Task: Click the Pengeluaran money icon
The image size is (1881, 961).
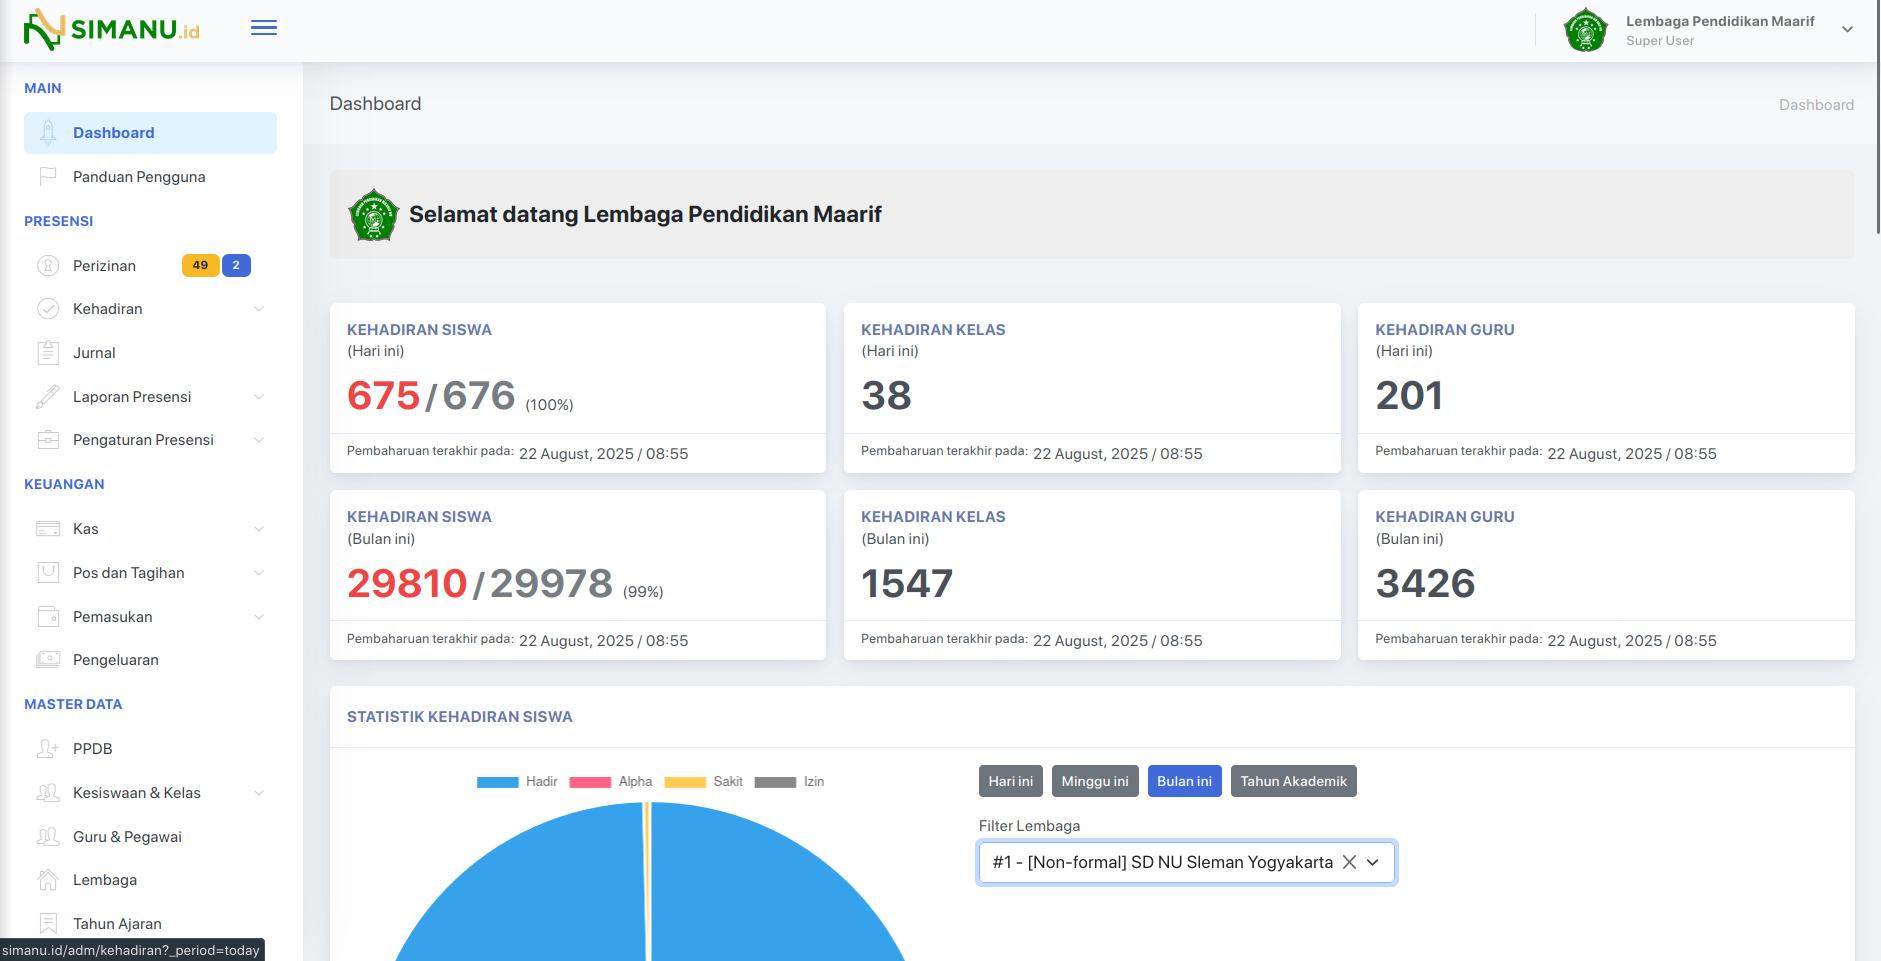Action: [48, 659]
